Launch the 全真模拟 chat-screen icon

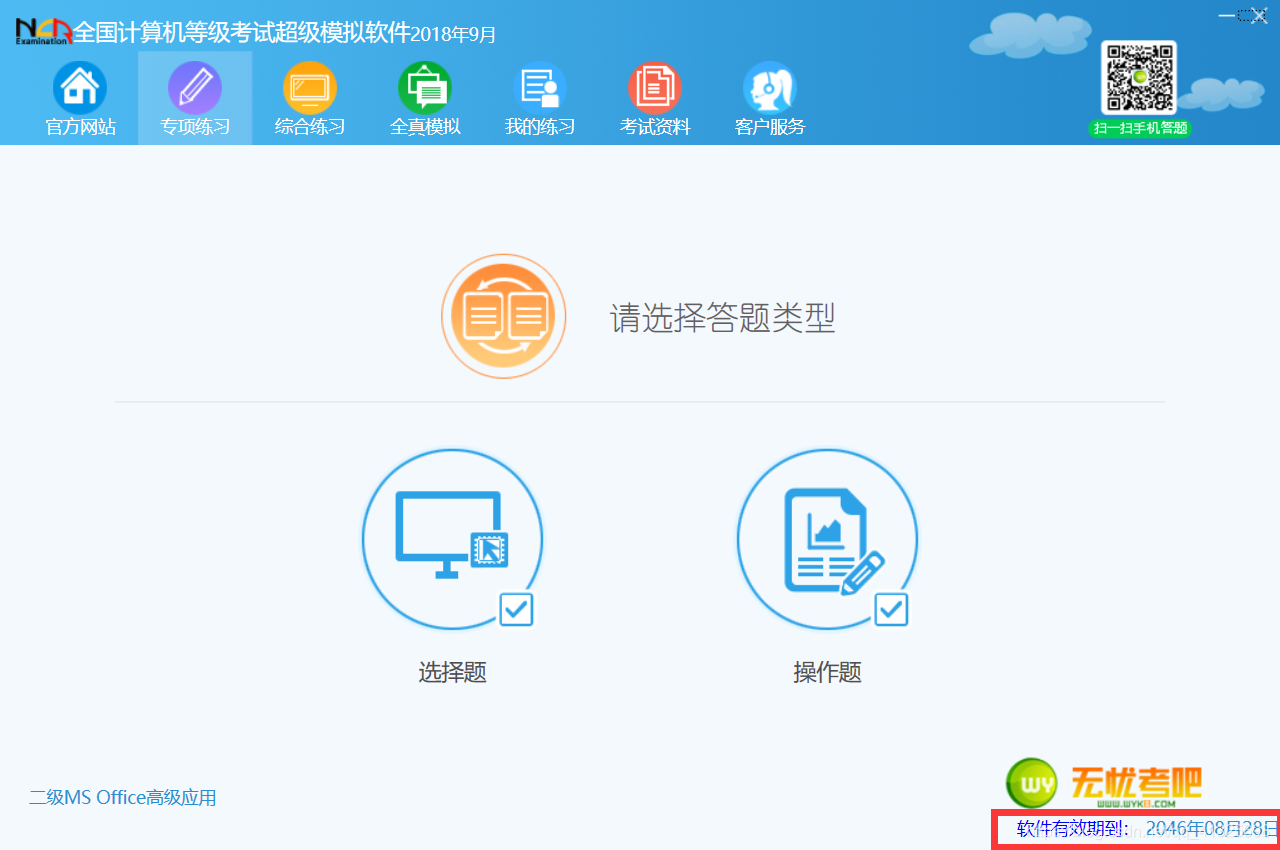click(x=425, y=88)
